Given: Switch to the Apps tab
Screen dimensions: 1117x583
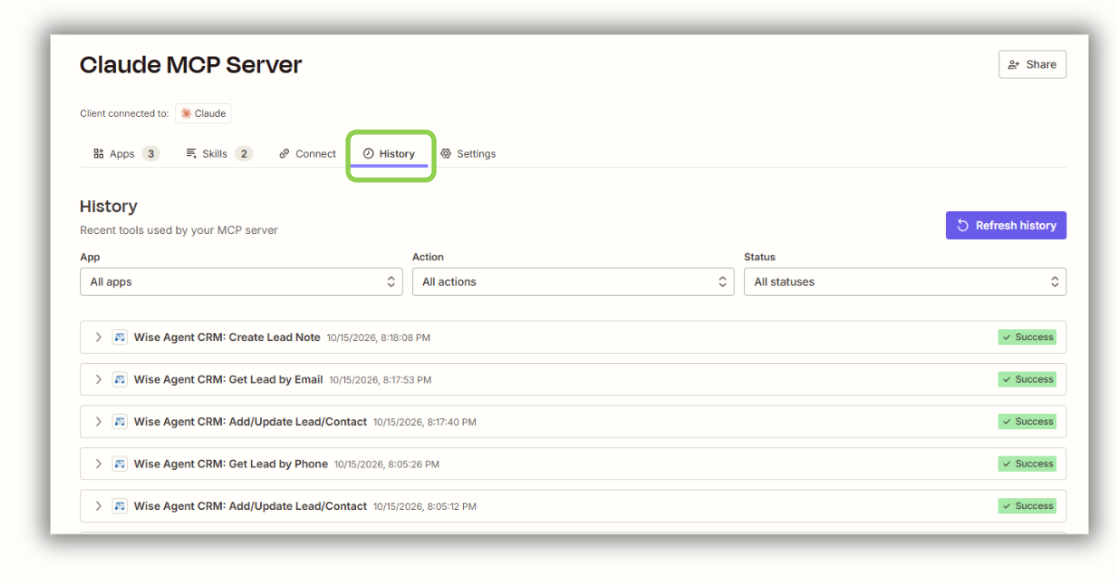Looking at the screenshot, I should tap(126, 153).
